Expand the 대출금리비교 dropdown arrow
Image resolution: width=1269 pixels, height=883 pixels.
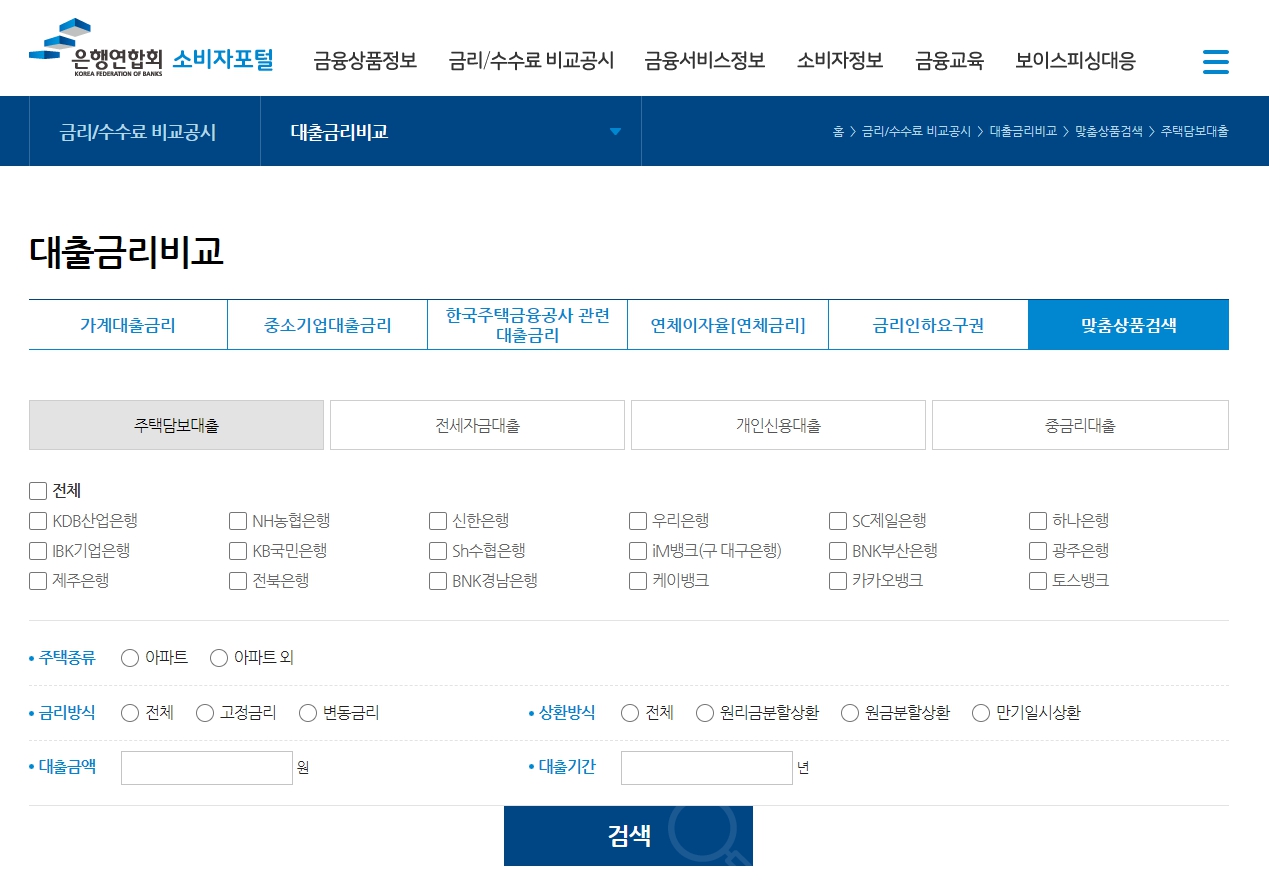[616, 131]
